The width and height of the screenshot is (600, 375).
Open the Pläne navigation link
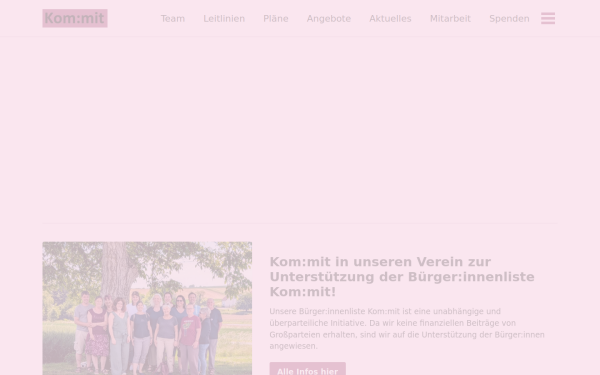276,19
